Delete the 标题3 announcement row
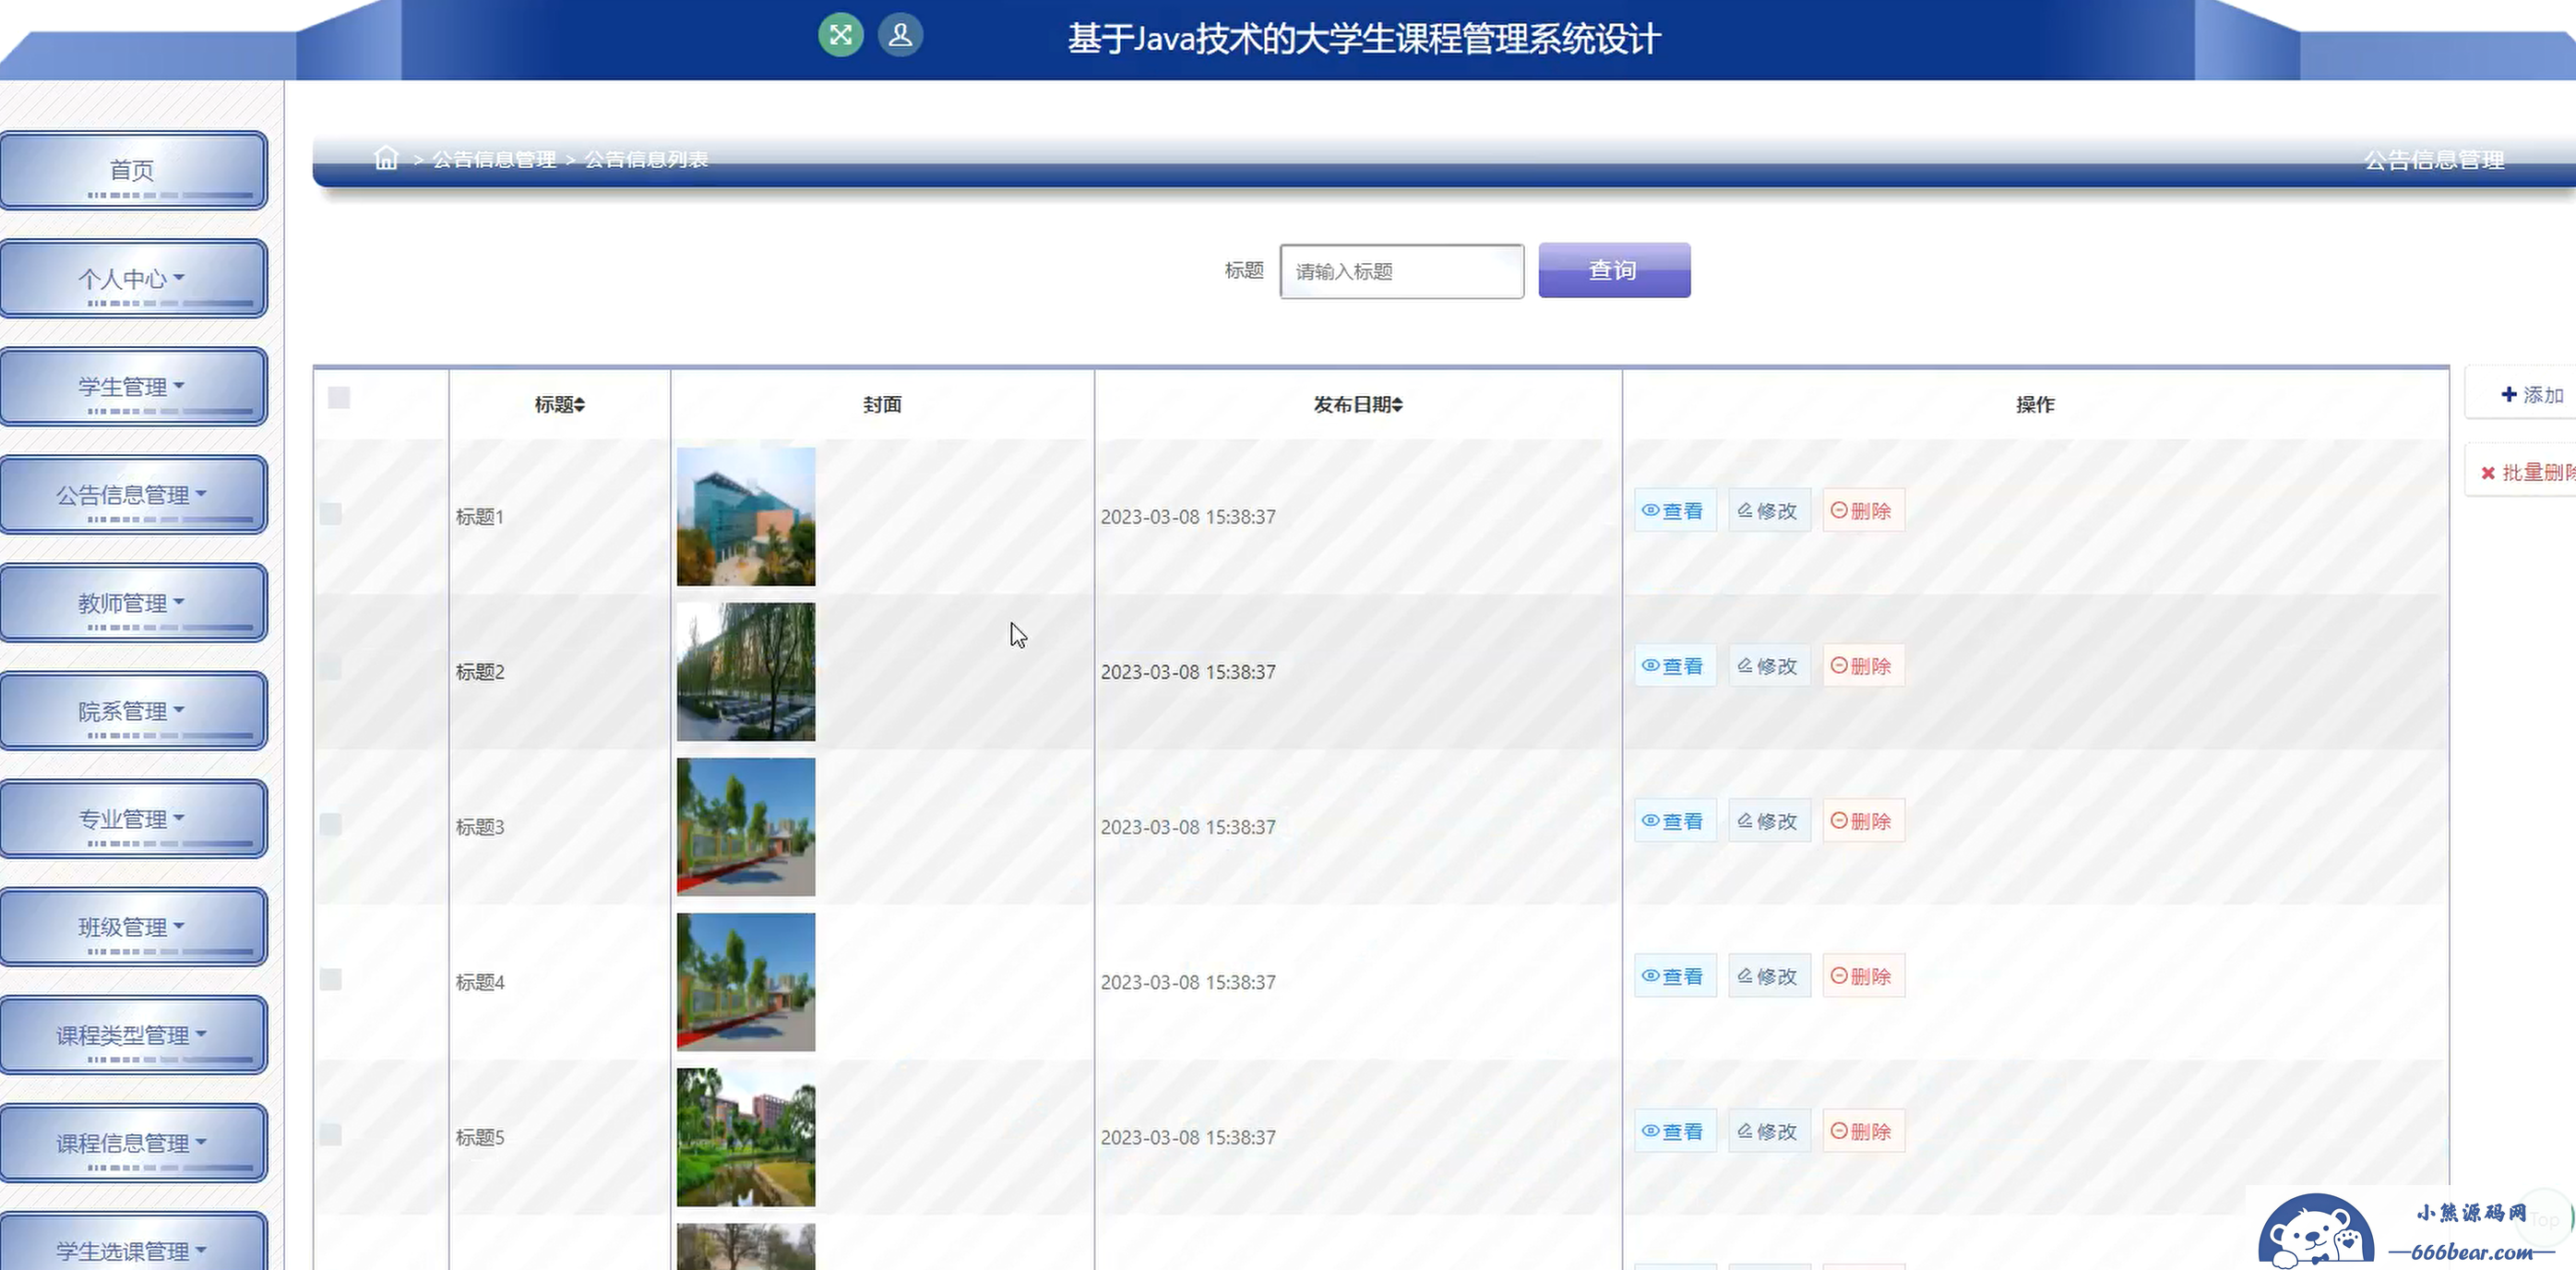The height and width of the screenshot is (1270, 2576). [1863, 821]
